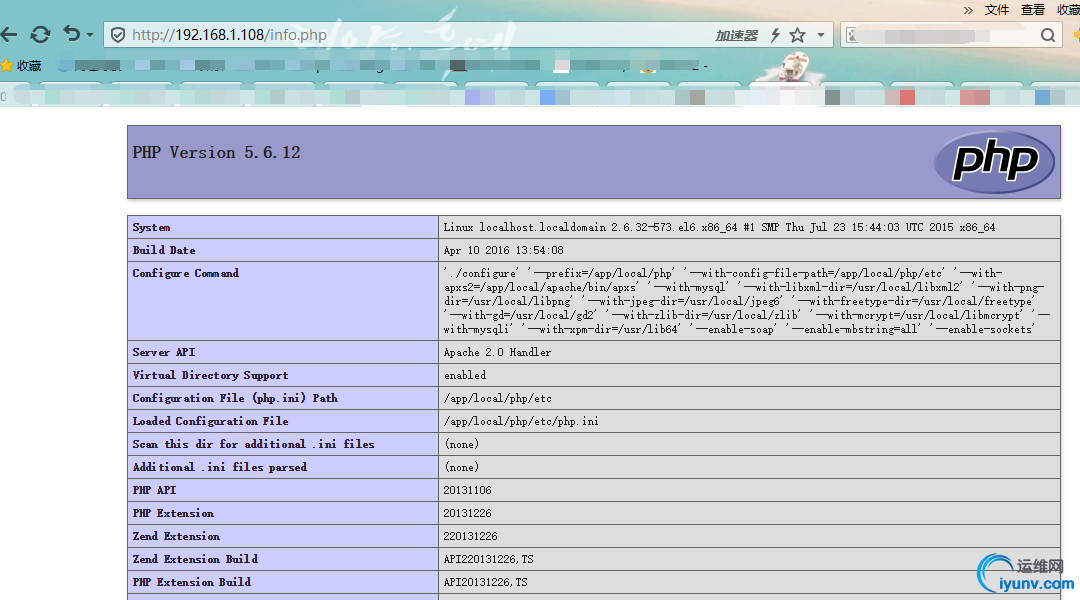Click Scan this dir for additional .ini files
This screenshot has height=600, width=1080.
point(253,444)
